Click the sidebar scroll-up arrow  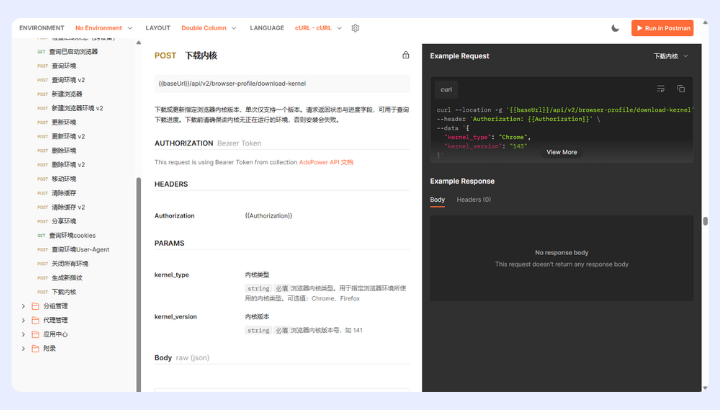[139, 43]
